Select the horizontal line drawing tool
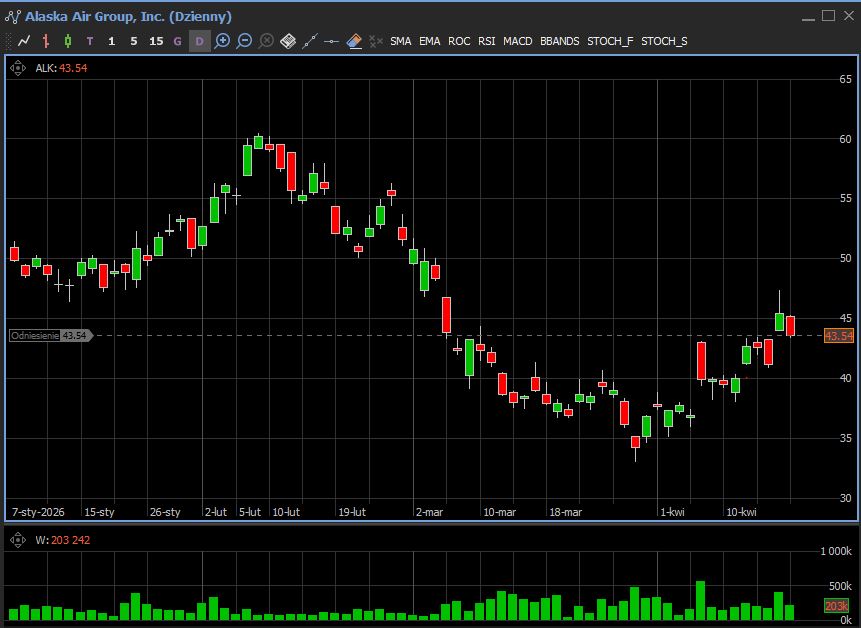The image size is (861, 628). tap(332, 41)
